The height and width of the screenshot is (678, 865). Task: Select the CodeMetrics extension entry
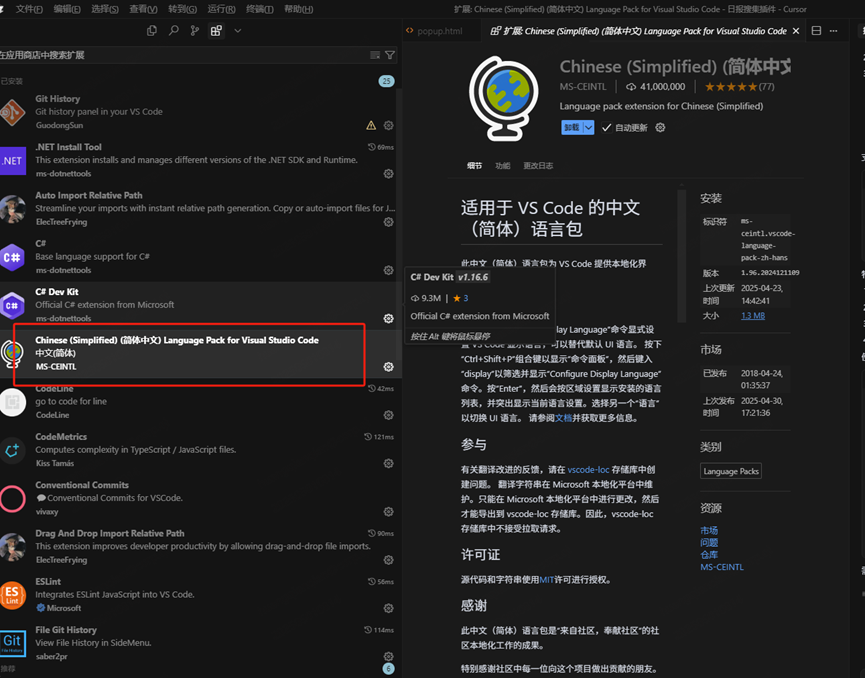point(199,450)
